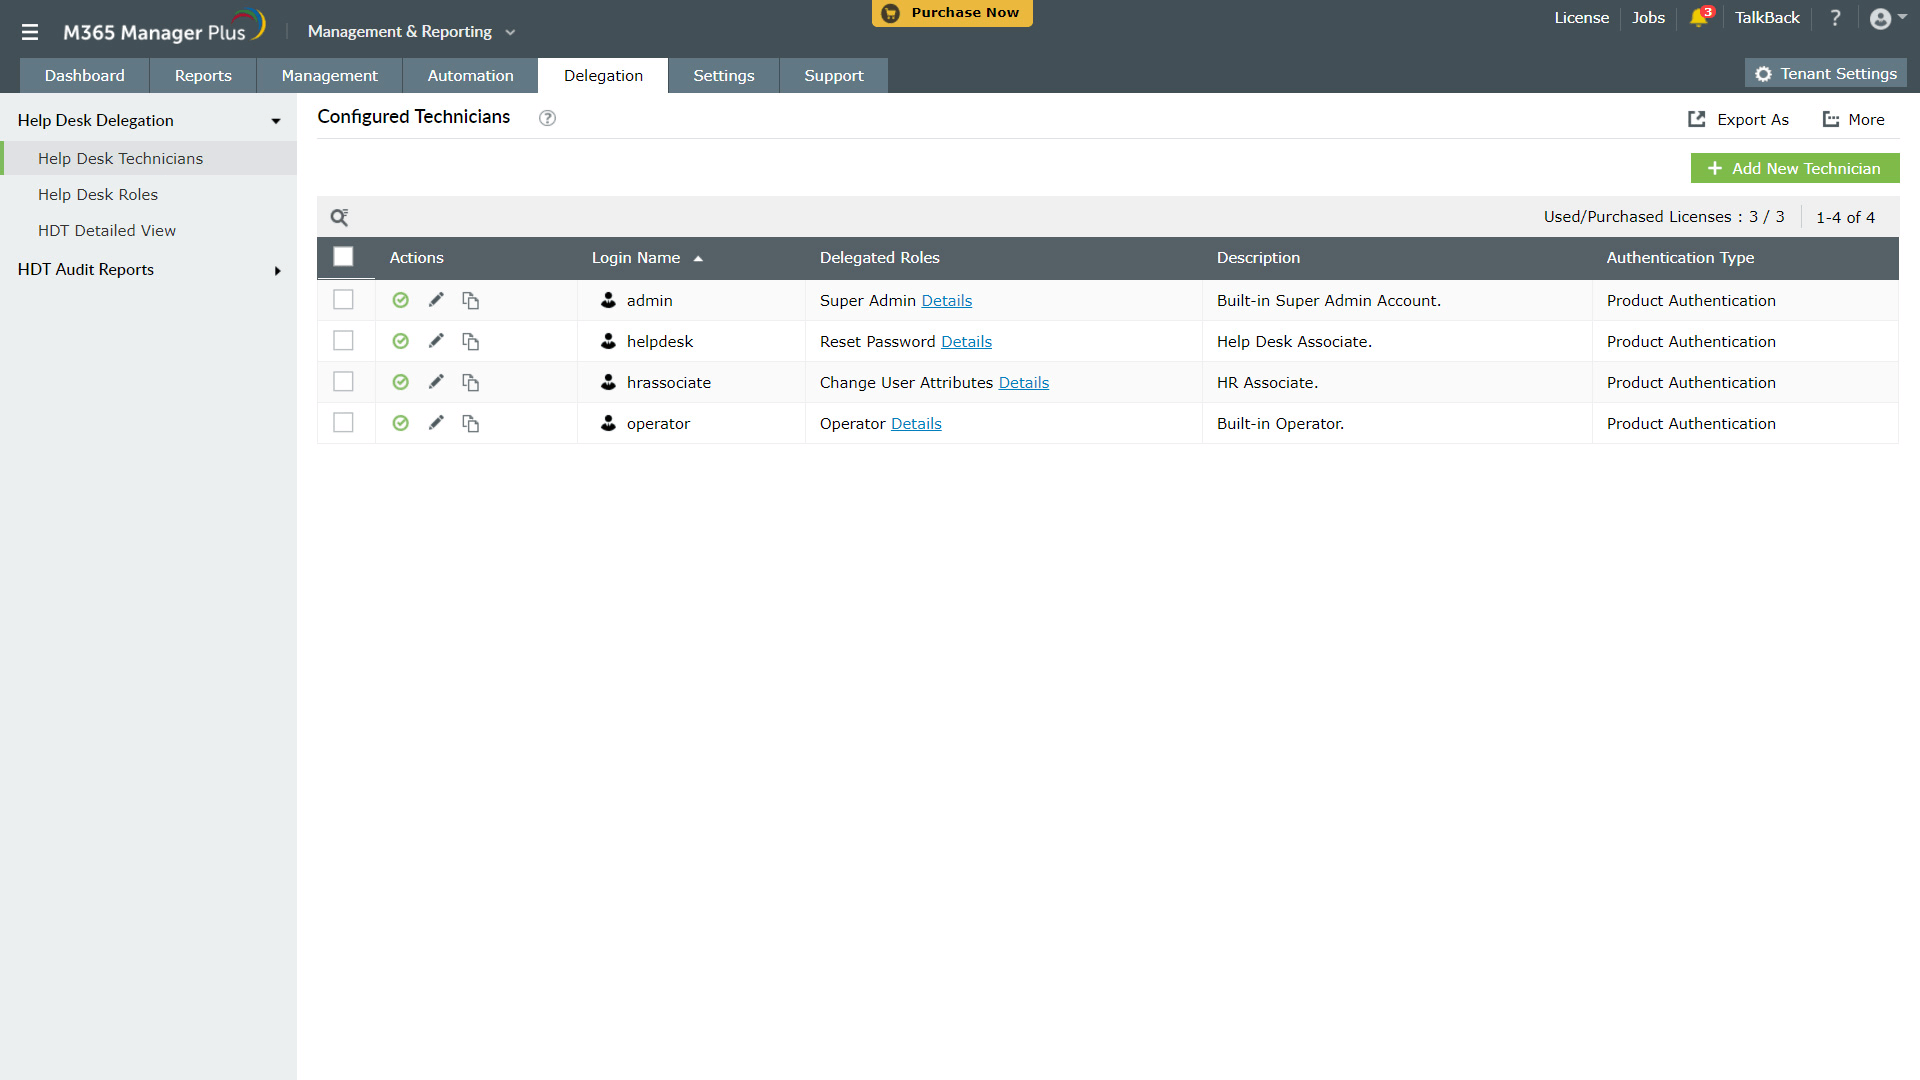Image resolution: width=1920 pixels, height=1080 pixels.
Task: Sort by Login Name column header
Action: point(636,258)
